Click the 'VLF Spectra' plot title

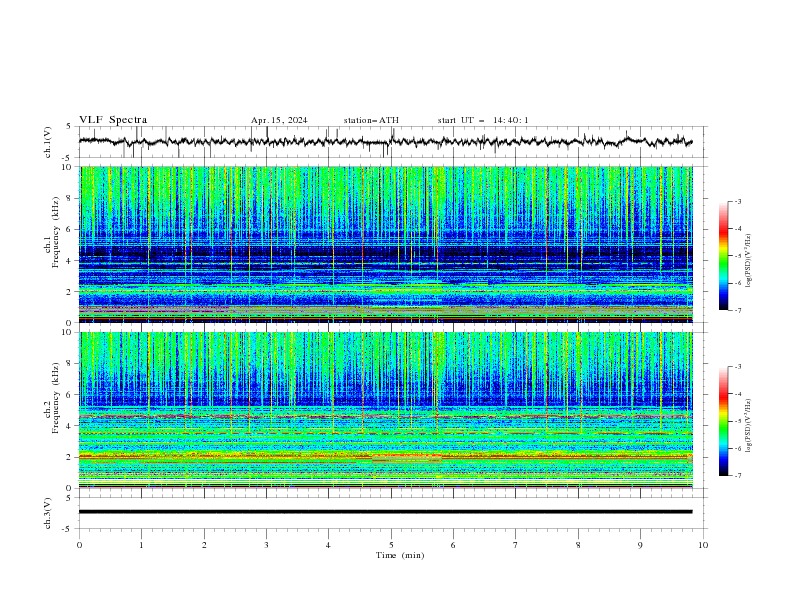[x=113, y=120]
